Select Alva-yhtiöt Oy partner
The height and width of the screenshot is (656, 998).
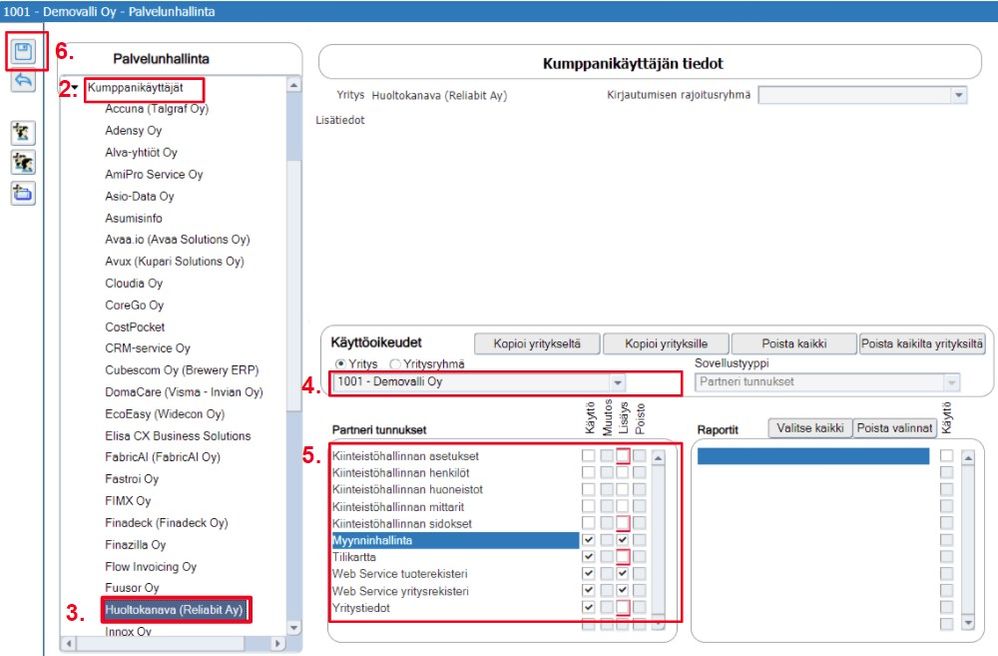click(x=141, y=153)
